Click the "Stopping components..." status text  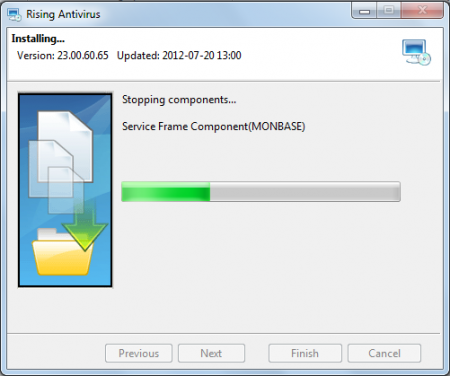point(179,100)
